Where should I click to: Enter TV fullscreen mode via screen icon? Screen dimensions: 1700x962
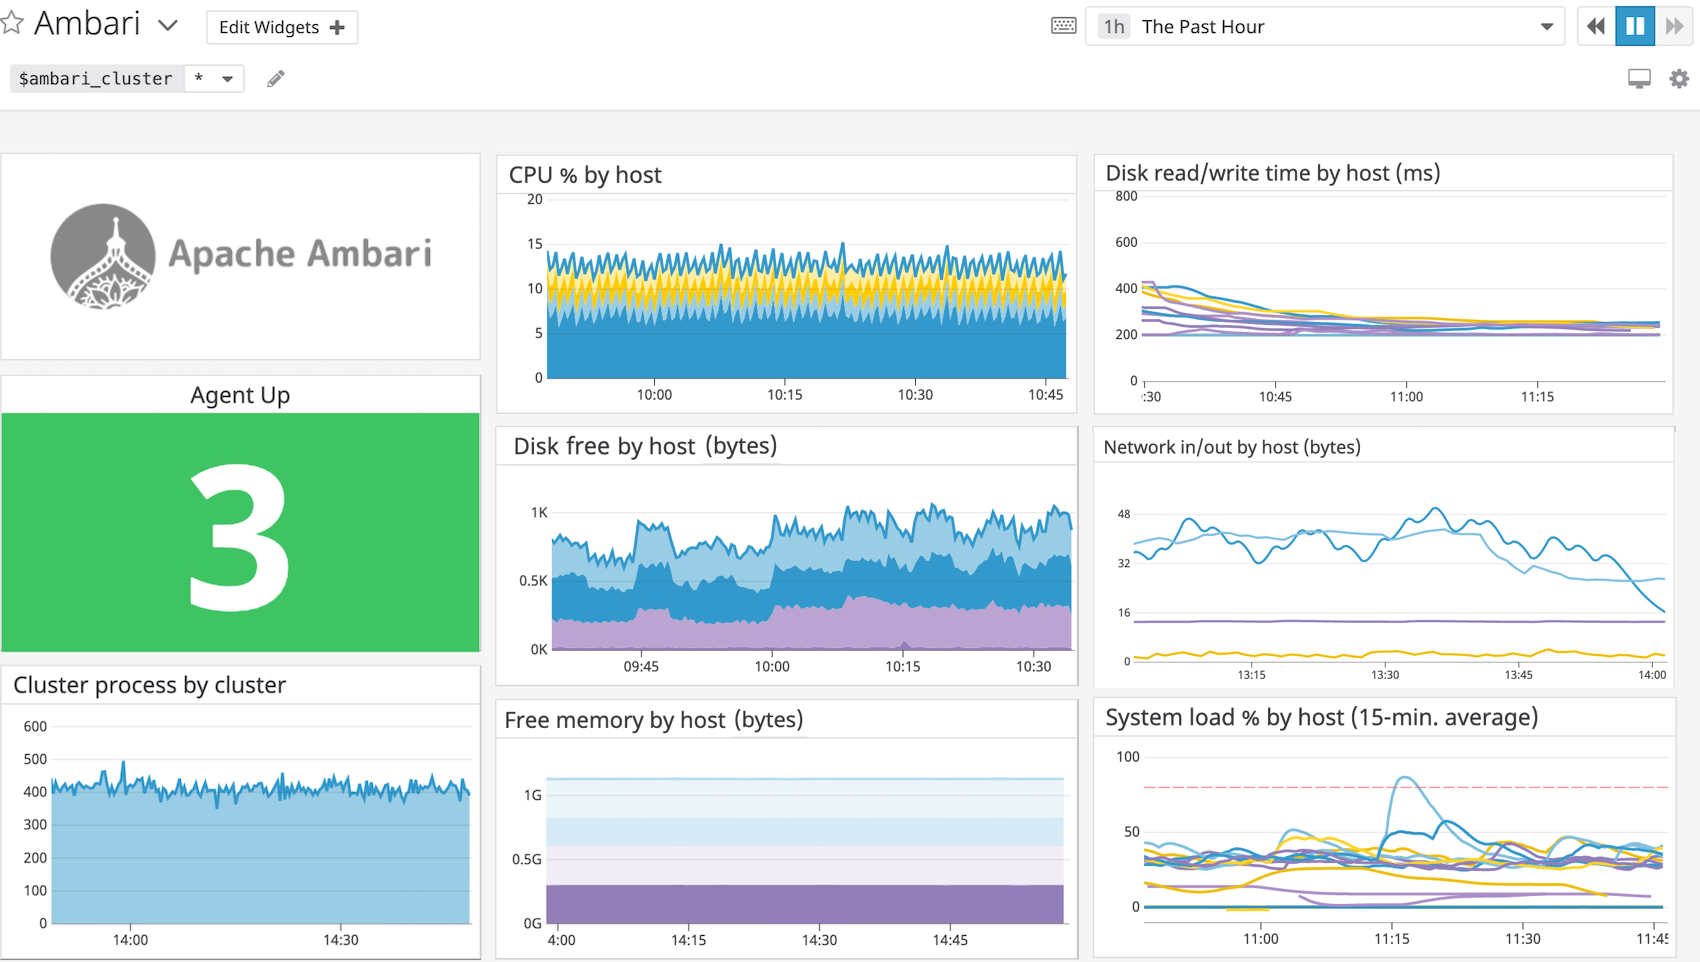coord(1638,77)
